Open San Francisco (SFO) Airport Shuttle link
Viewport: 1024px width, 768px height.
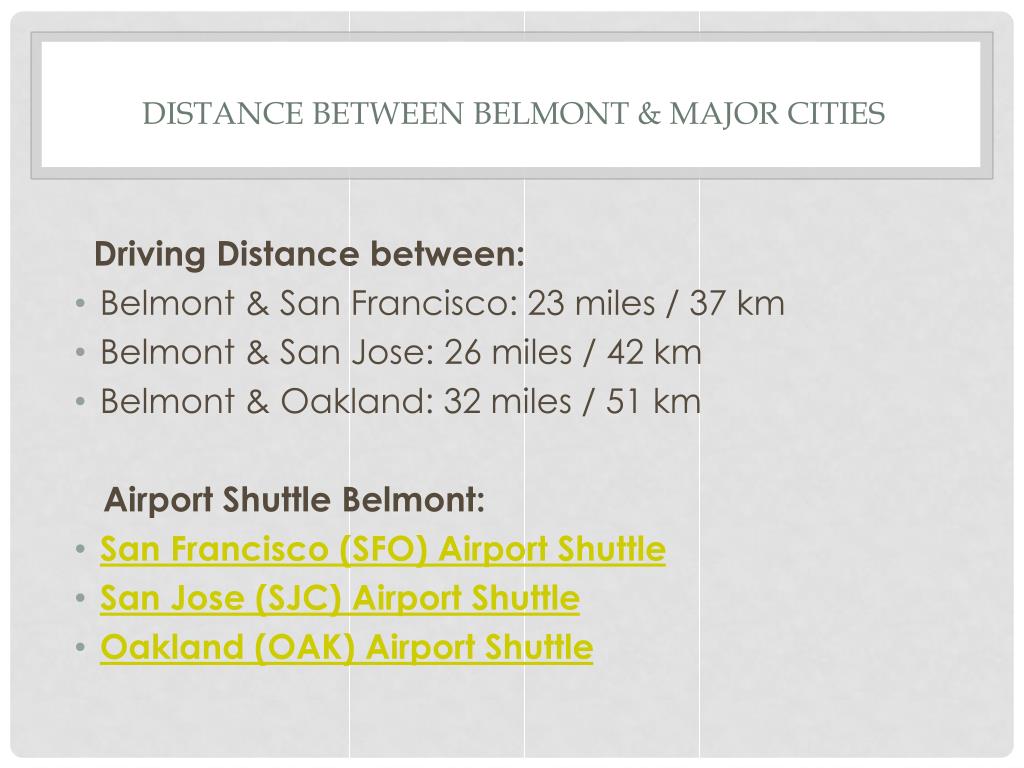pos(383,549)
